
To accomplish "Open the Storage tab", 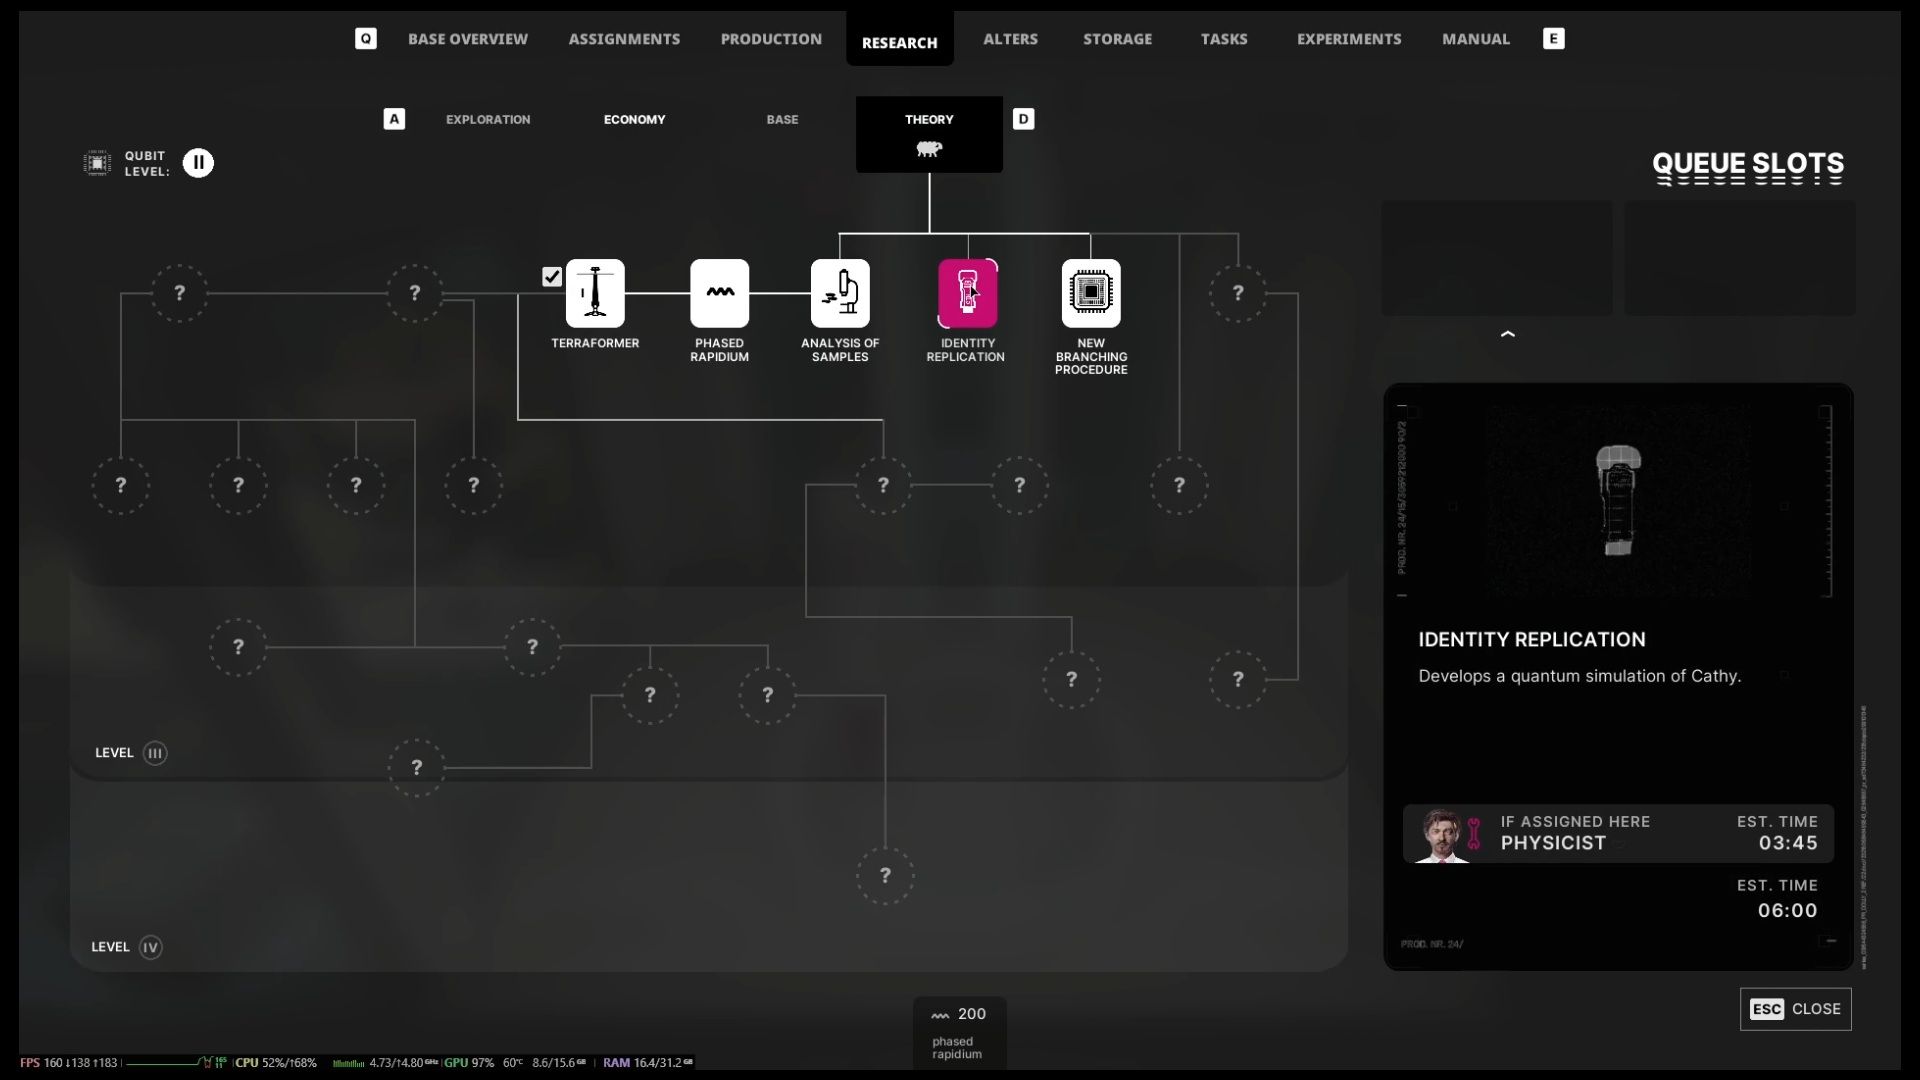I will [1117, 39].
